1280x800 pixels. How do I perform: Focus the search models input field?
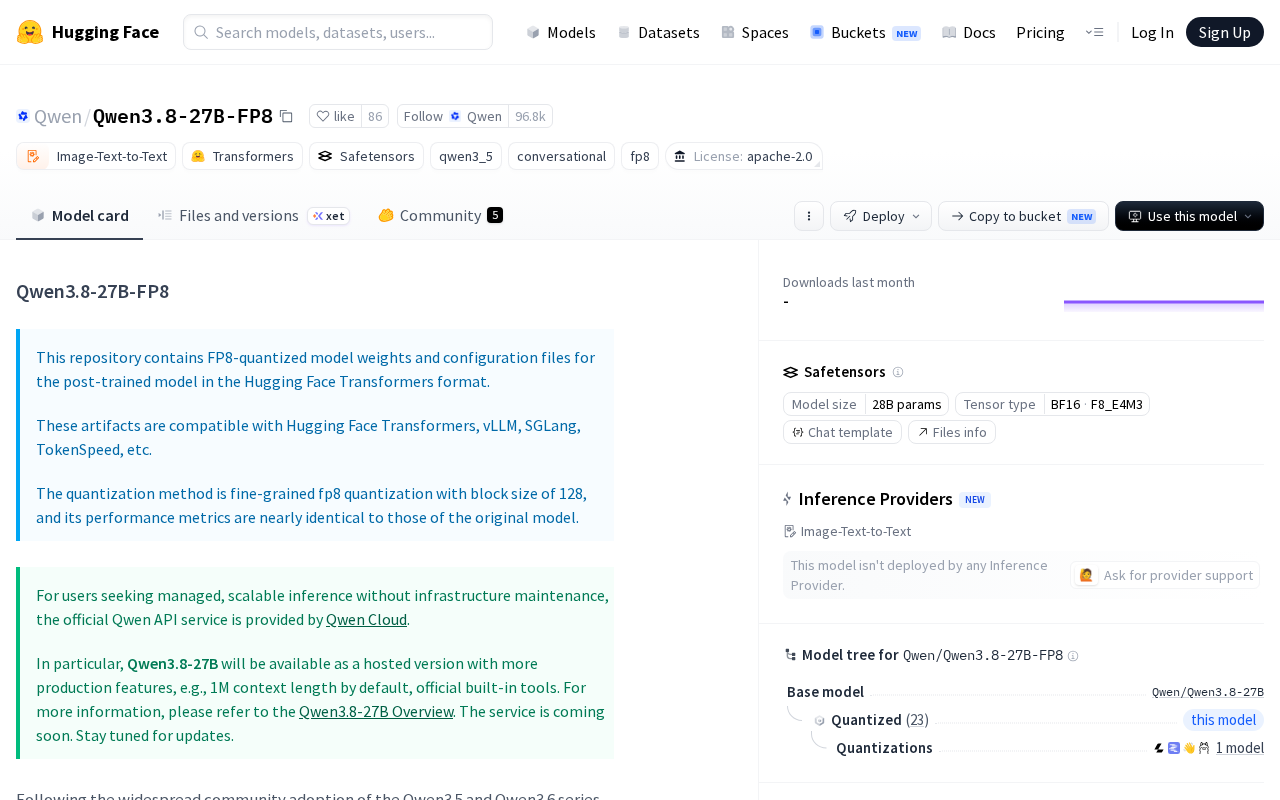338,32
